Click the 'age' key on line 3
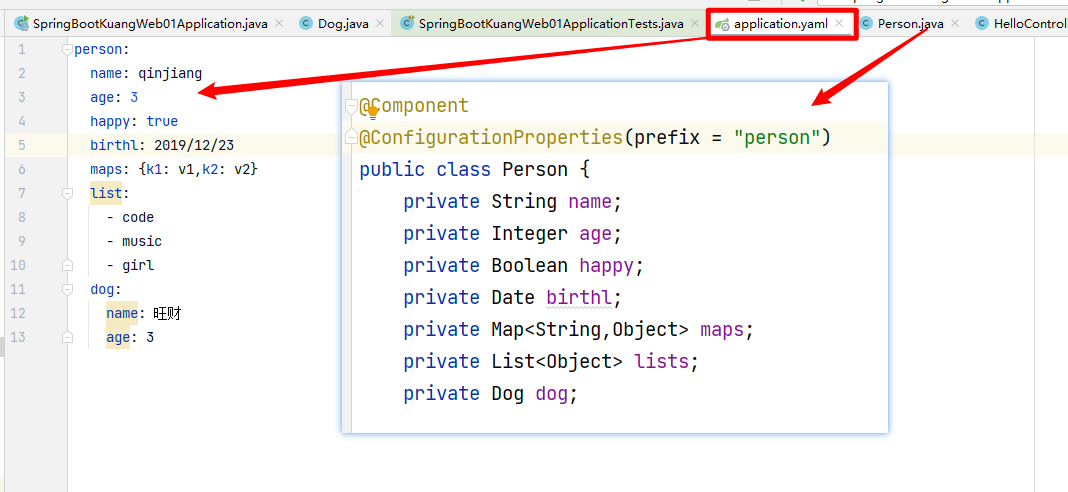 [102, 97]
